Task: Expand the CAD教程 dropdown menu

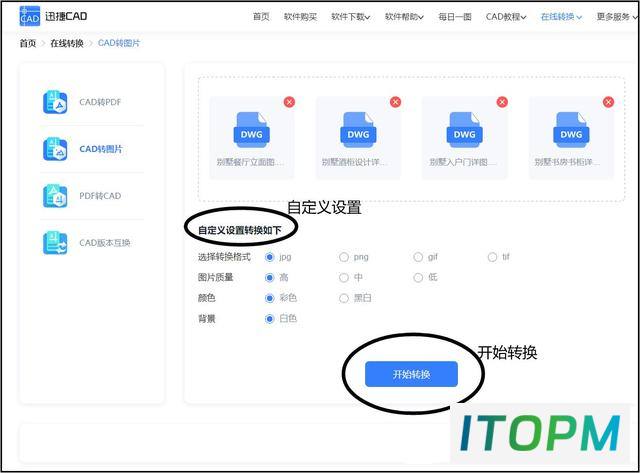Action: point(506,17)
